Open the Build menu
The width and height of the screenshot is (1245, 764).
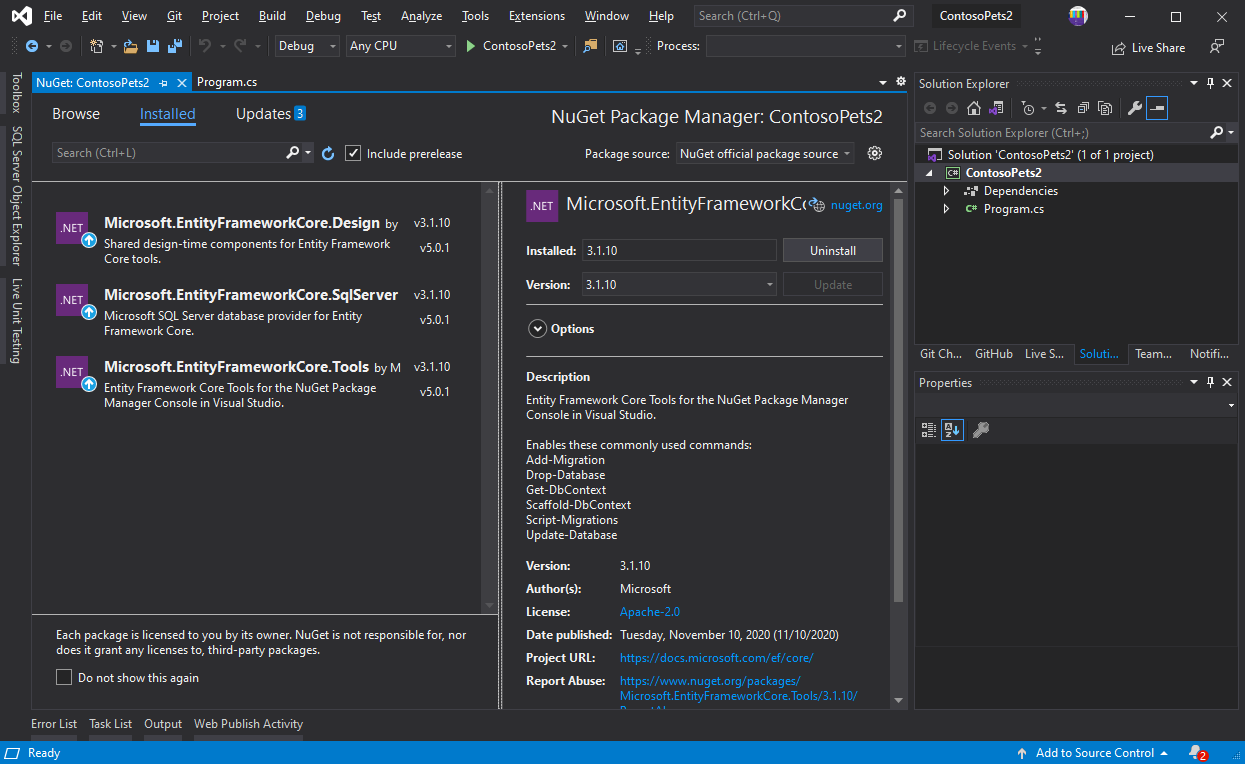pyautogui.click(x=272, y=16)
